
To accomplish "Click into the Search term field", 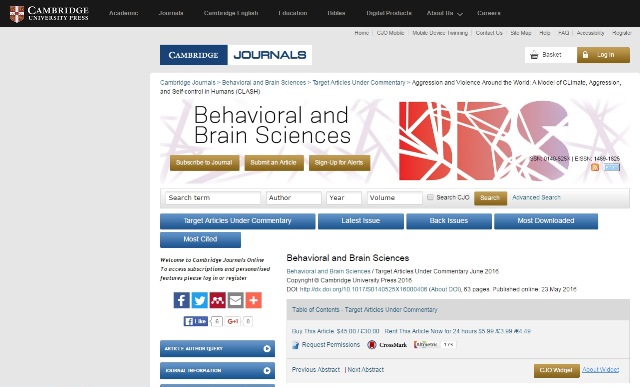I will click(x=213, y=198).
